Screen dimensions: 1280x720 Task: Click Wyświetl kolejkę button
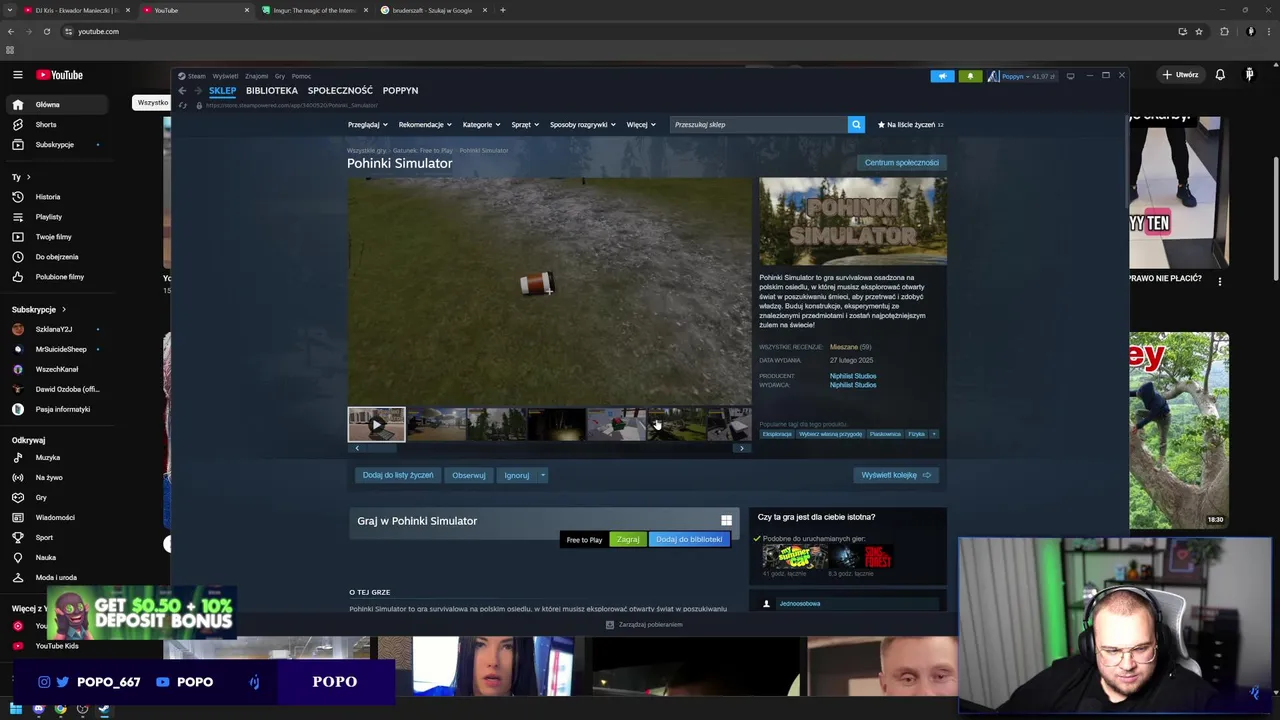(896, 475)
